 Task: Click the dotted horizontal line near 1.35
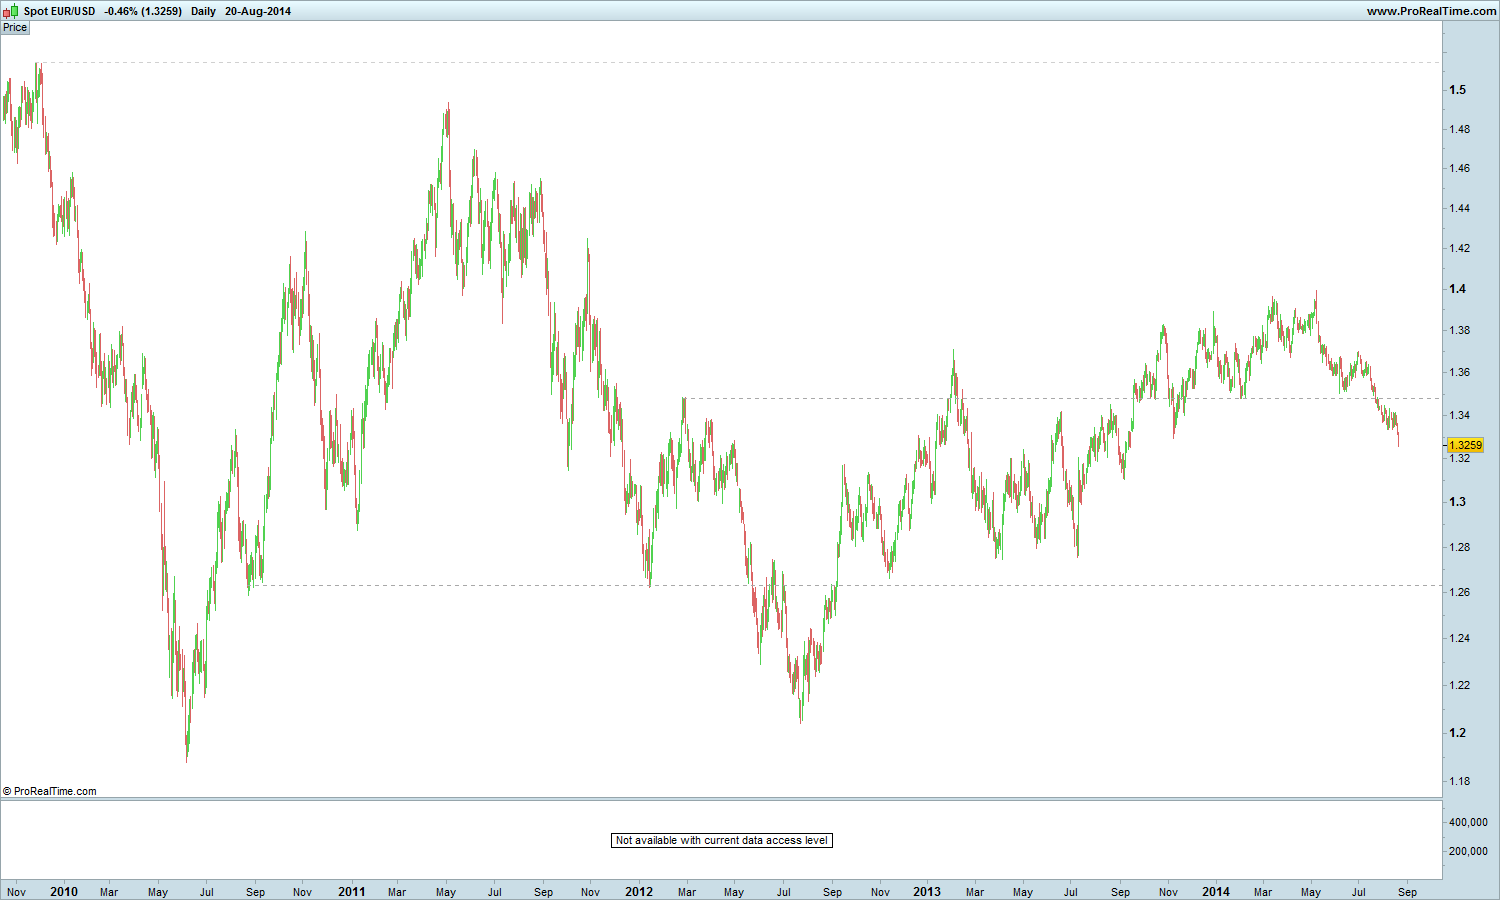pyautogui.click(x=1062, y=398)
